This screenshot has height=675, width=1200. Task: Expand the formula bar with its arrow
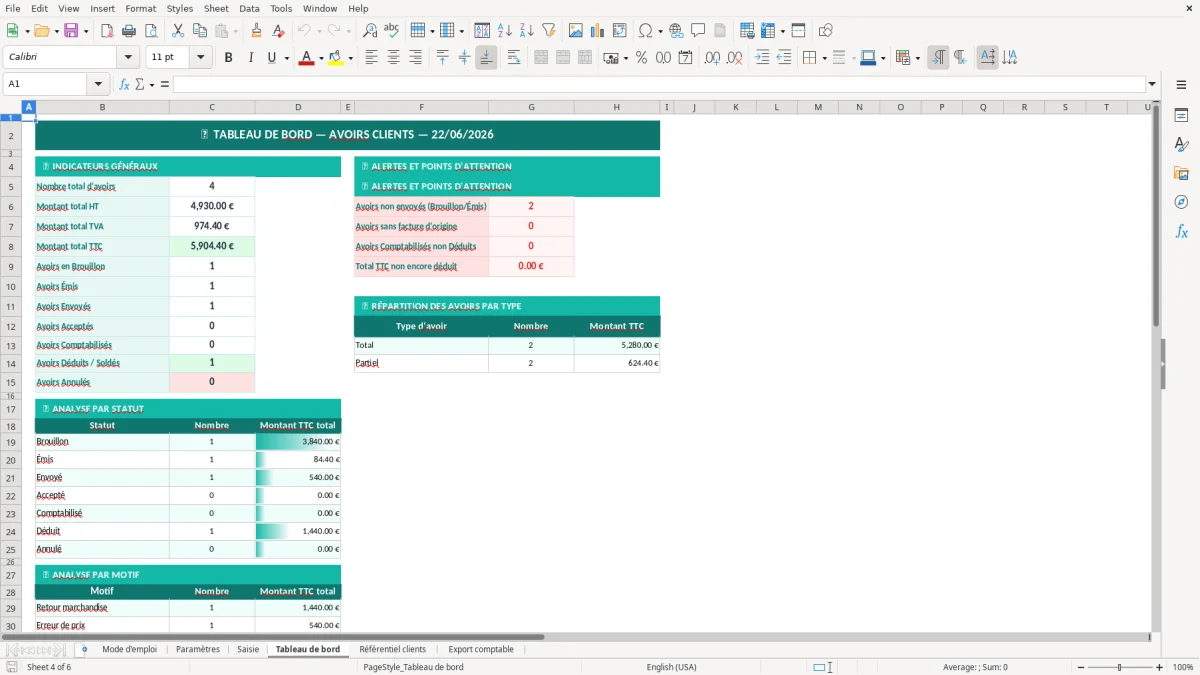point(1152,84)
